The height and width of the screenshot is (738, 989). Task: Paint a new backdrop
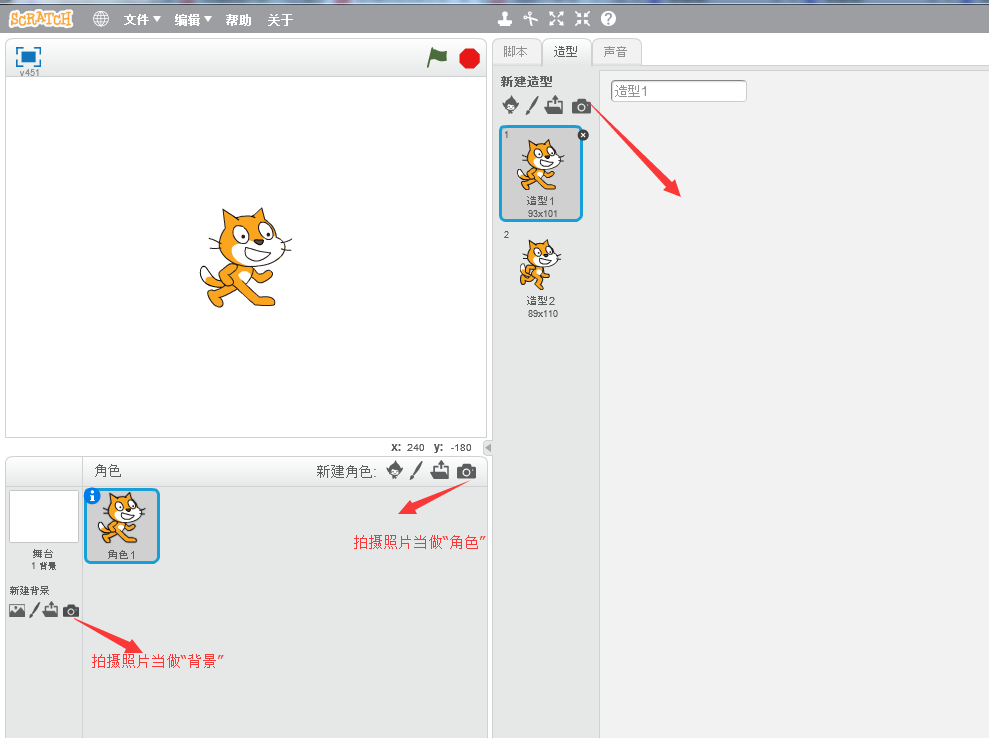(35, 610)
